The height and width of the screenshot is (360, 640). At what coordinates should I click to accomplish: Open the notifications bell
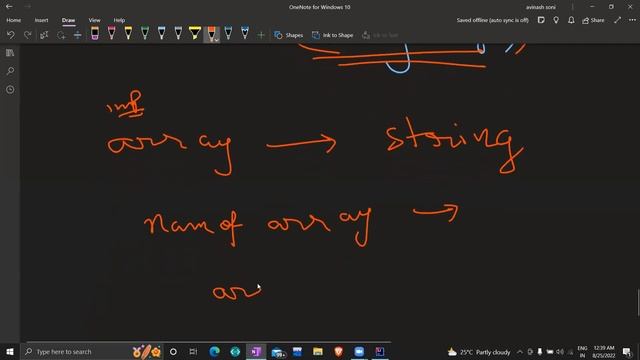(x=571, y=20)
